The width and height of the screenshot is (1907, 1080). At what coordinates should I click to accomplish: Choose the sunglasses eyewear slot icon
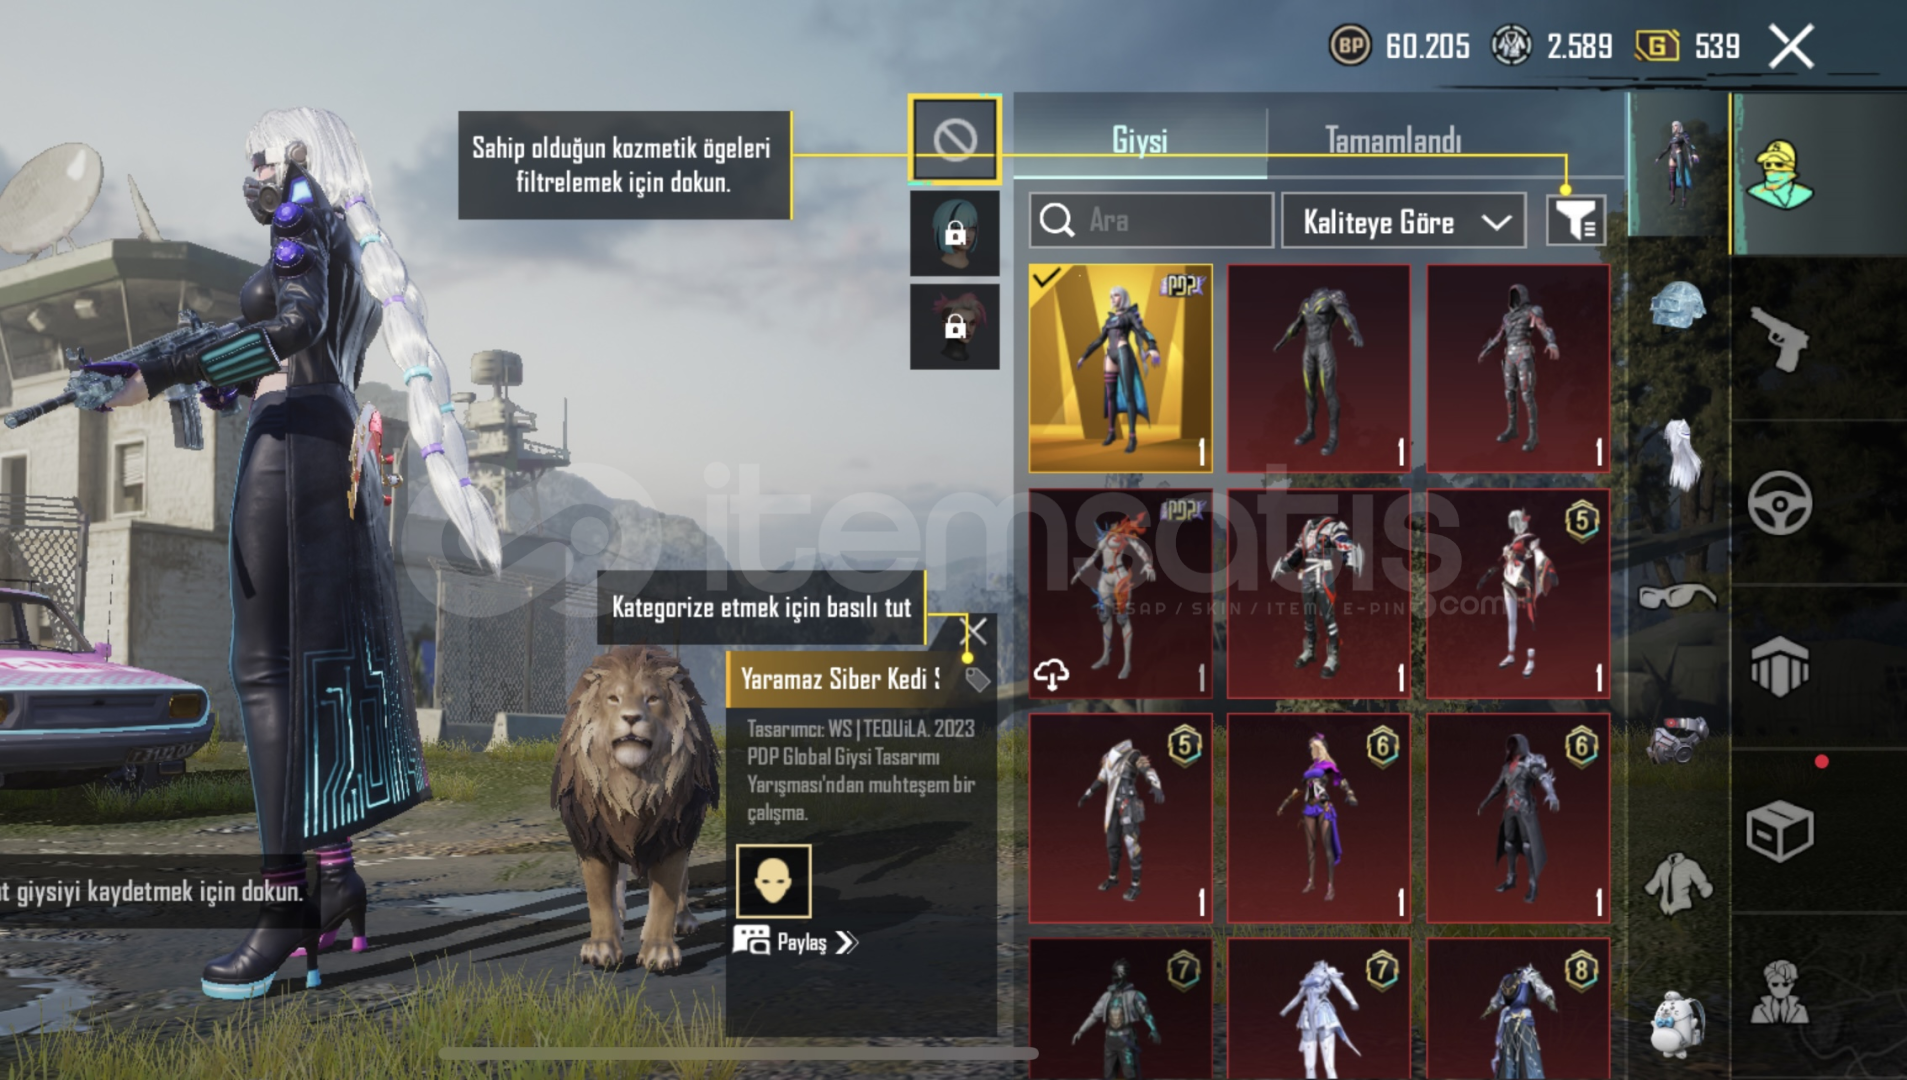tap(1677, 596)
